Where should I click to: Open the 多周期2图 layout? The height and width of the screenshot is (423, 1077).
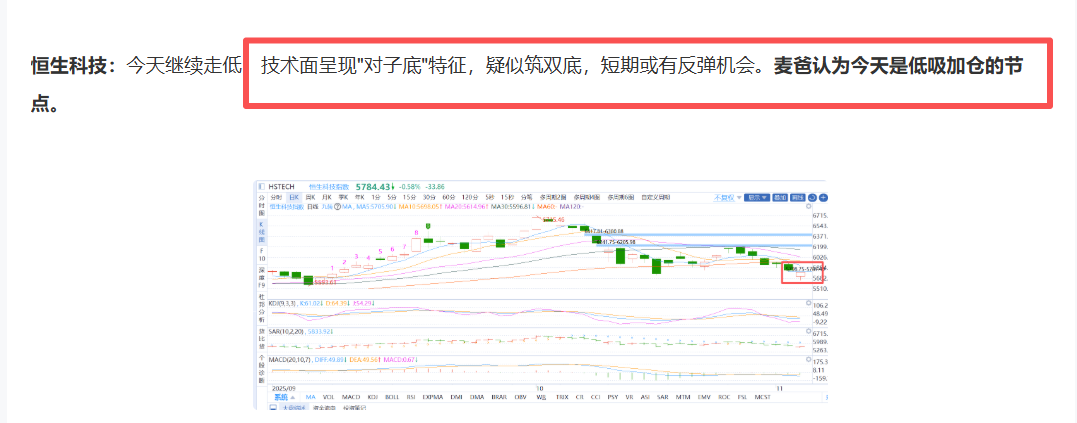[x=554, y=198]
